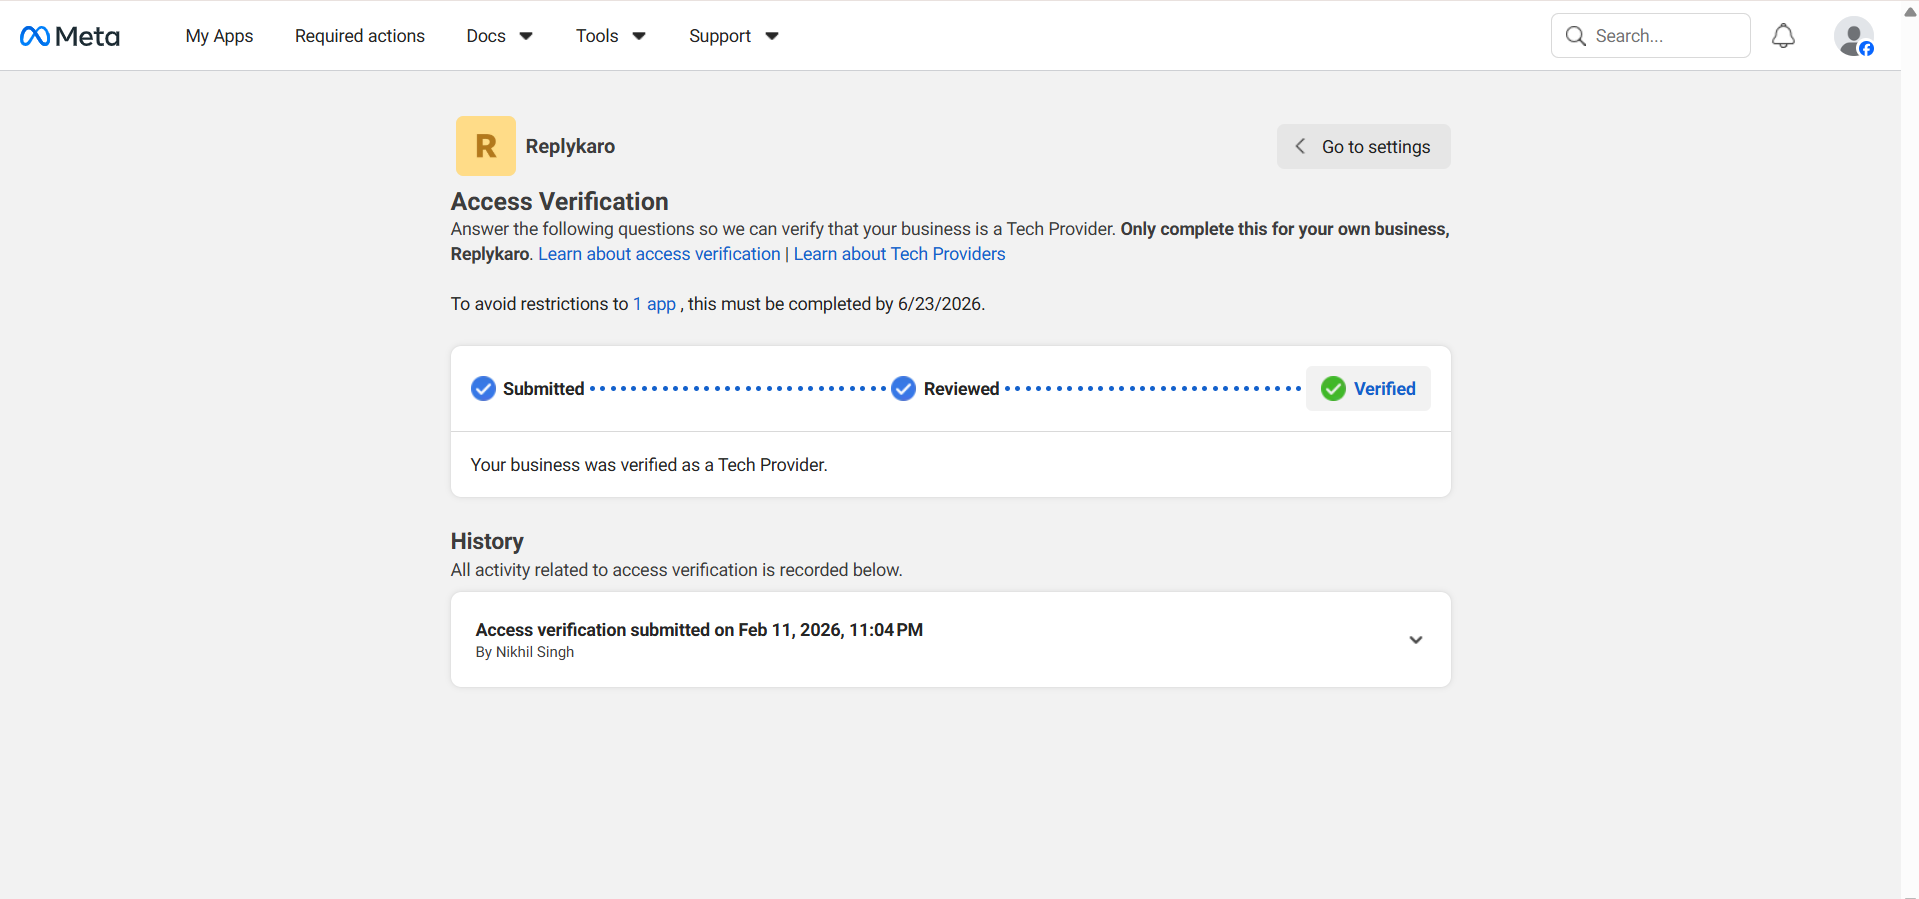
Task: Open the notifications bell
Action: click(1783, 36)
